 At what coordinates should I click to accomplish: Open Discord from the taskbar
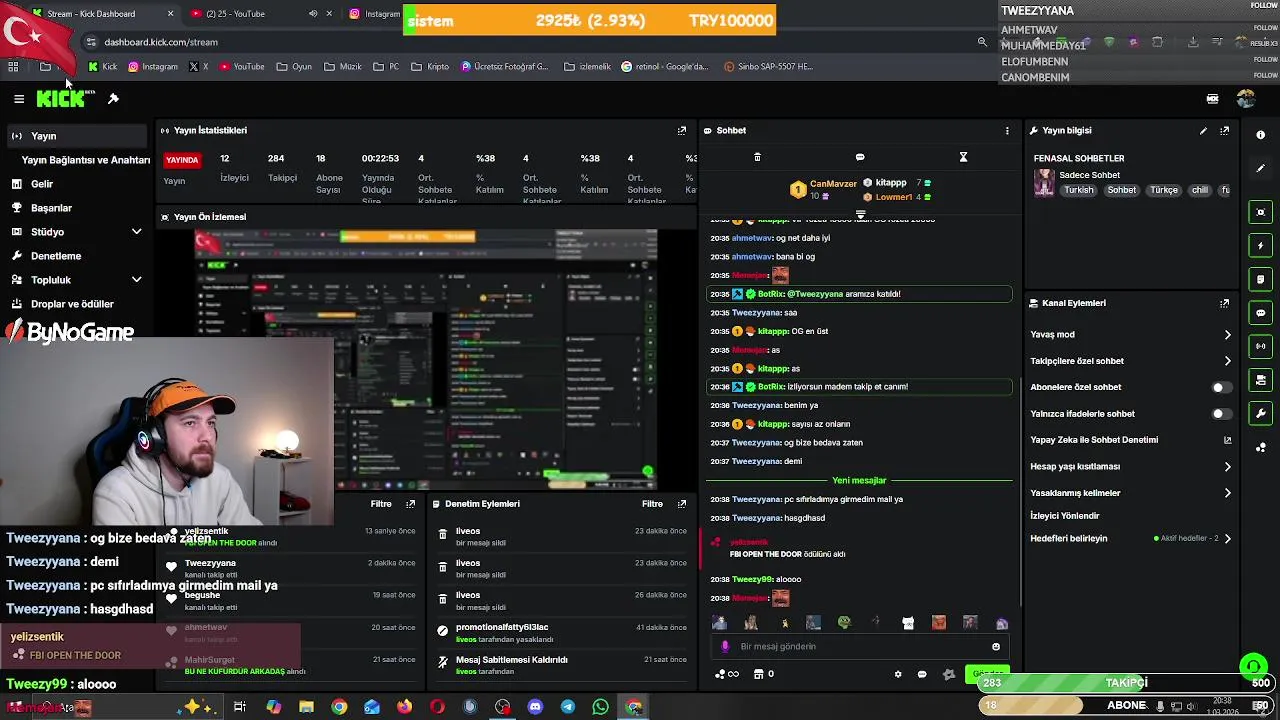click(535, 707)
